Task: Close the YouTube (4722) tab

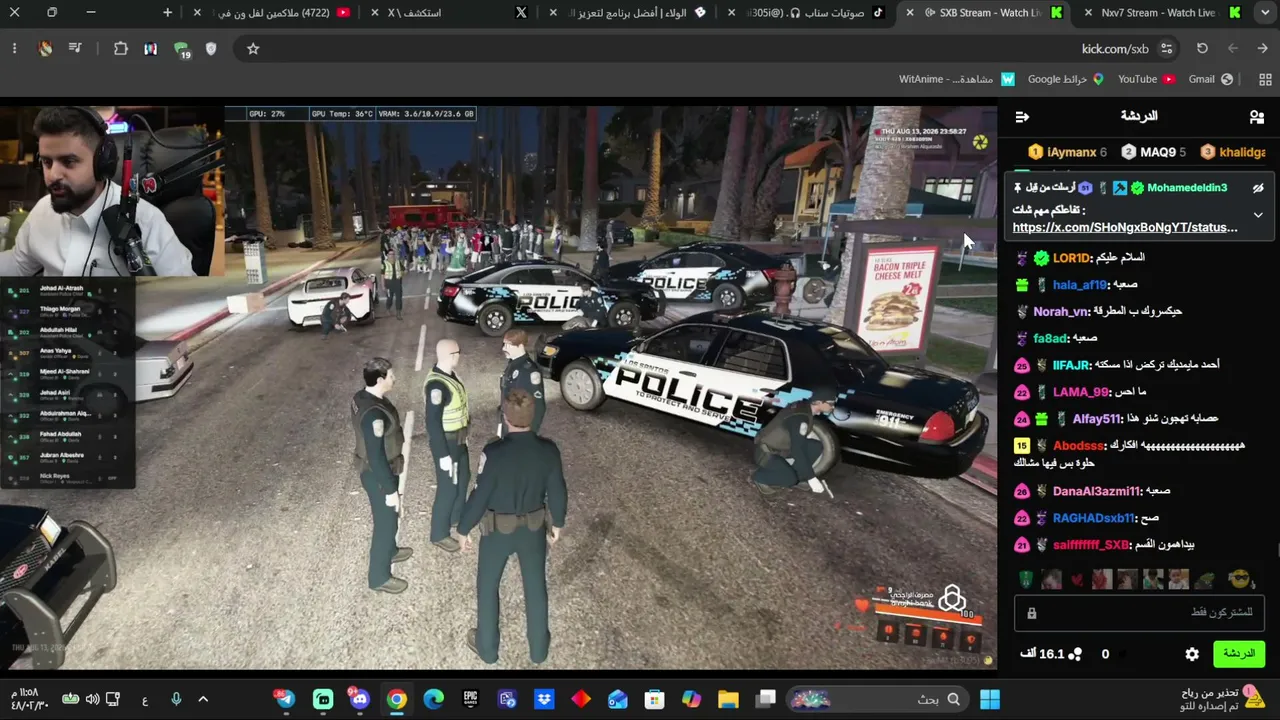Action: point(197,13)
